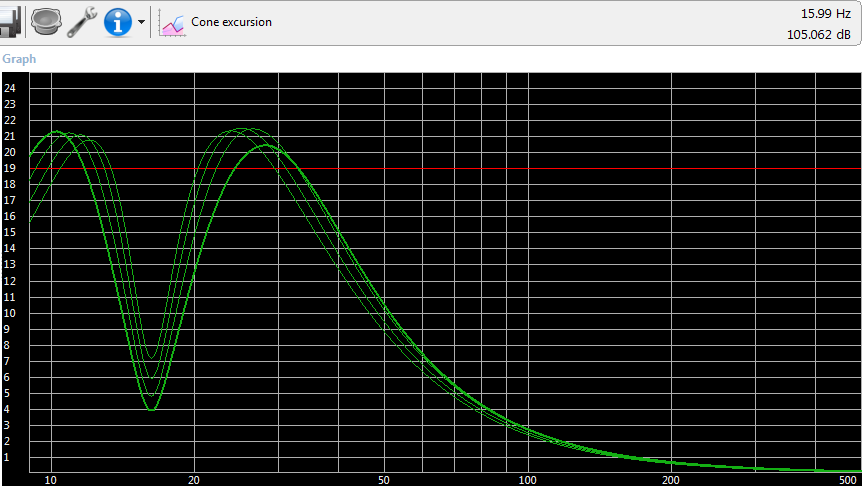
Task: Click the 105.062 dB level readout
Action: tap(818, 35)
